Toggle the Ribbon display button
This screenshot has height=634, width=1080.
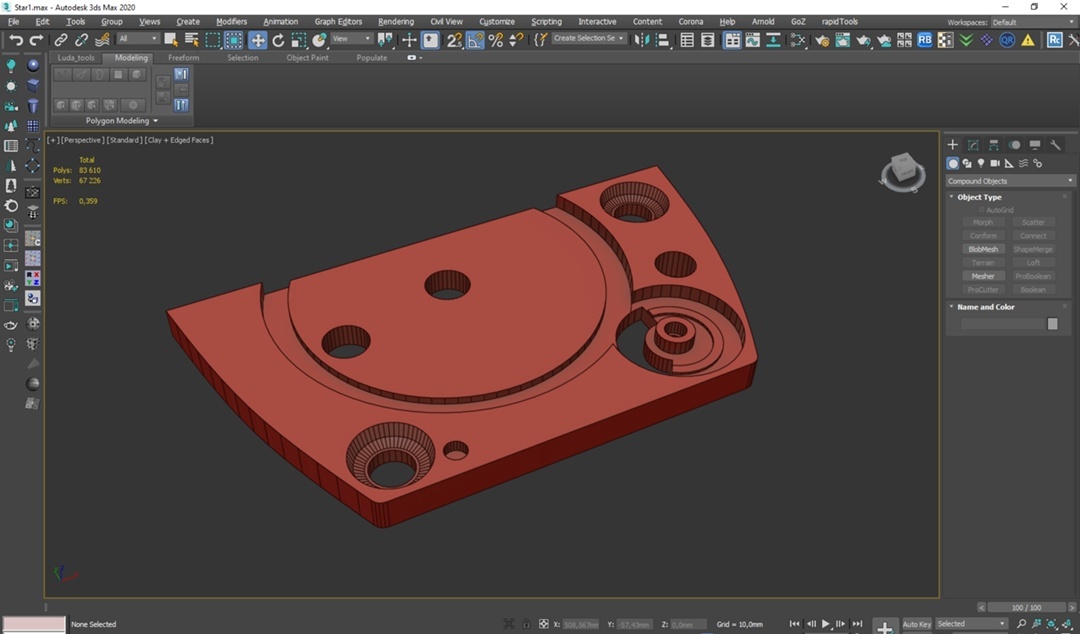point(731,40)
